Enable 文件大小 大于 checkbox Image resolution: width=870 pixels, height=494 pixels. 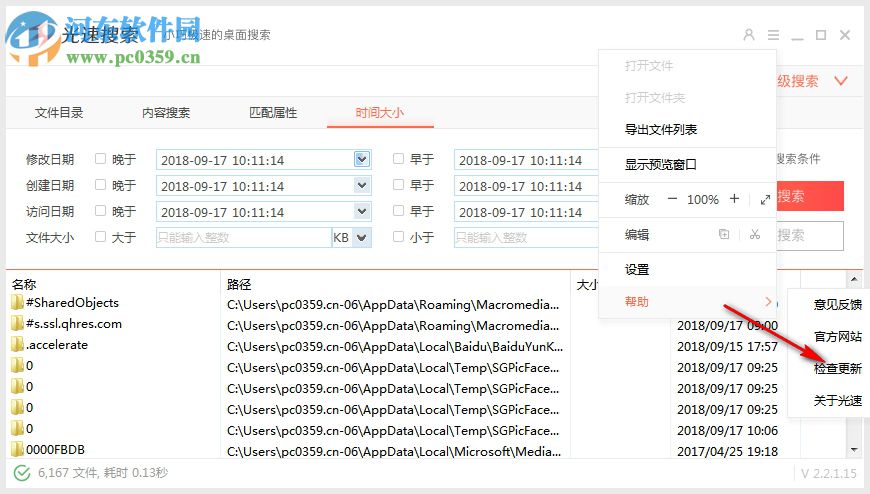point(100,236)
